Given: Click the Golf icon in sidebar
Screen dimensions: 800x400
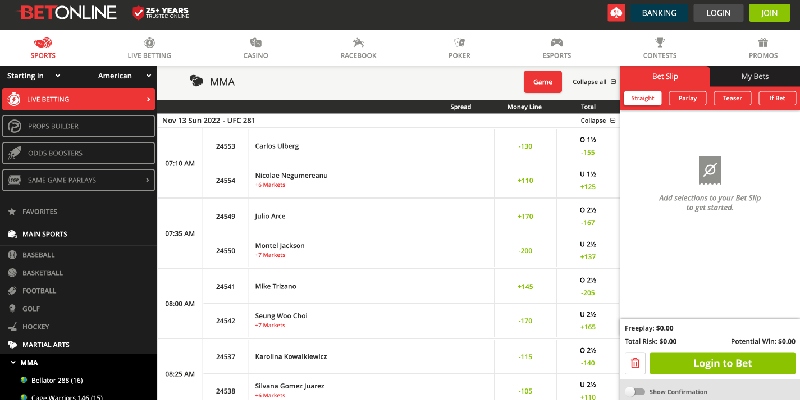Looking at the screenshot, I should point(12,308).
